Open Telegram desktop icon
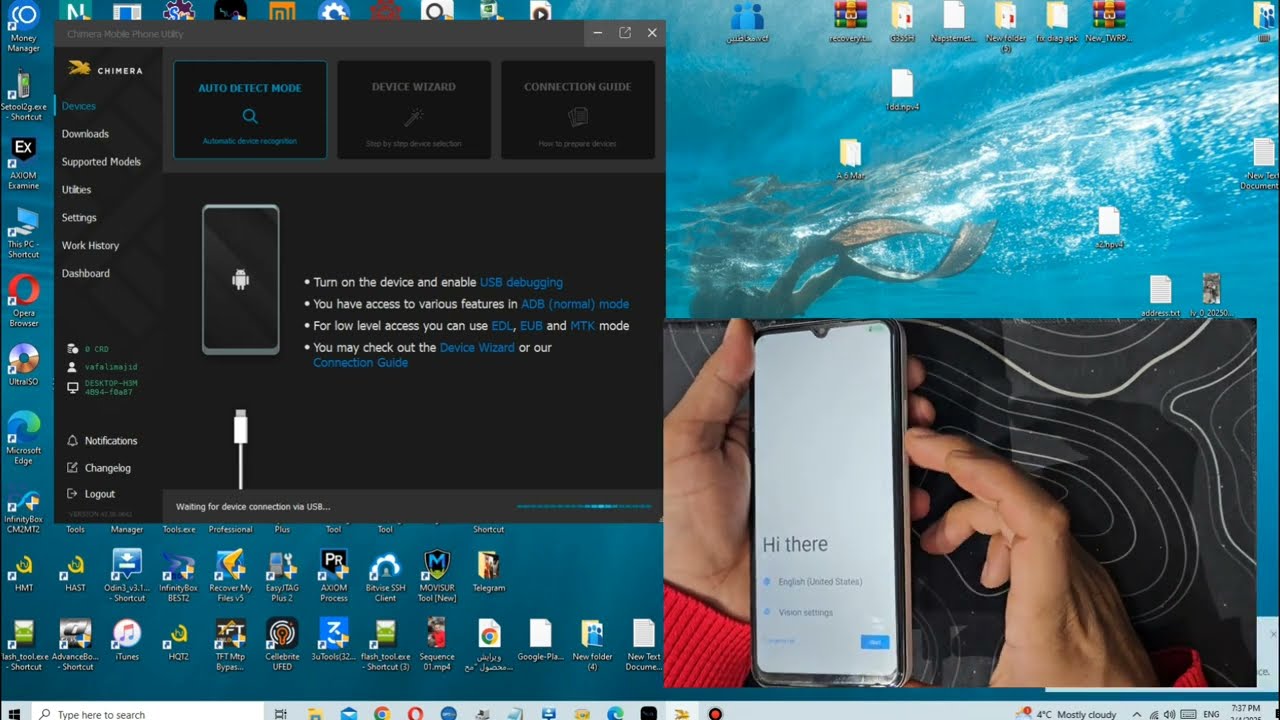 [x=489, y=573]
